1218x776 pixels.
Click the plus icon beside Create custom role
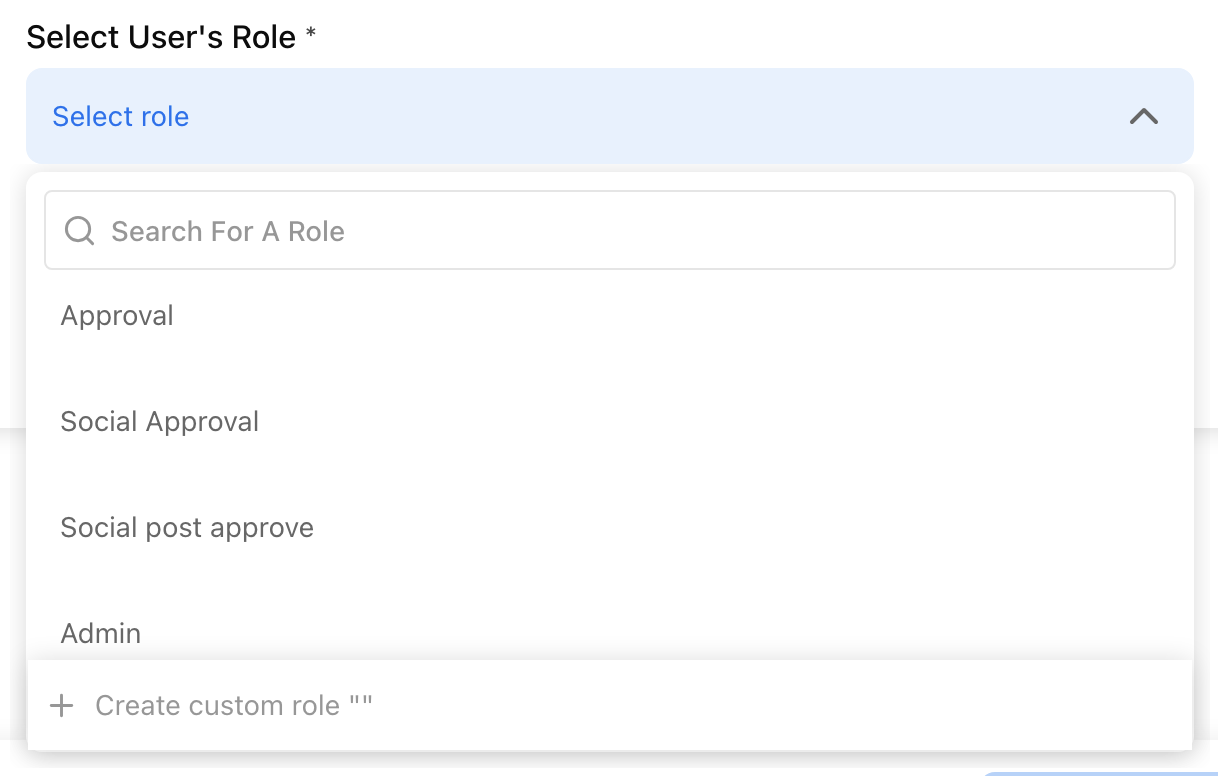point(62,706)
